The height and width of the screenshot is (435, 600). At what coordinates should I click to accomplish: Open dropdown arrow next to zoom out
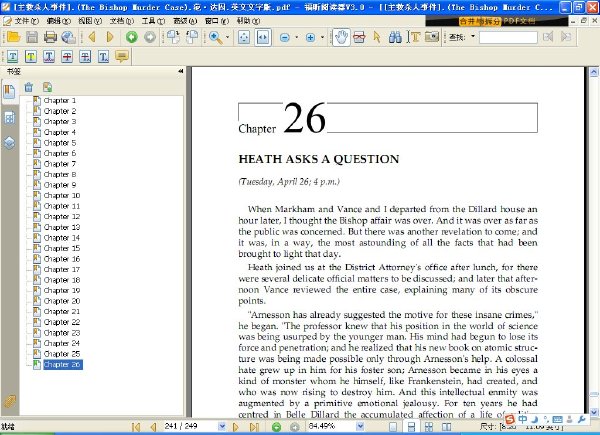click(297, 37)
